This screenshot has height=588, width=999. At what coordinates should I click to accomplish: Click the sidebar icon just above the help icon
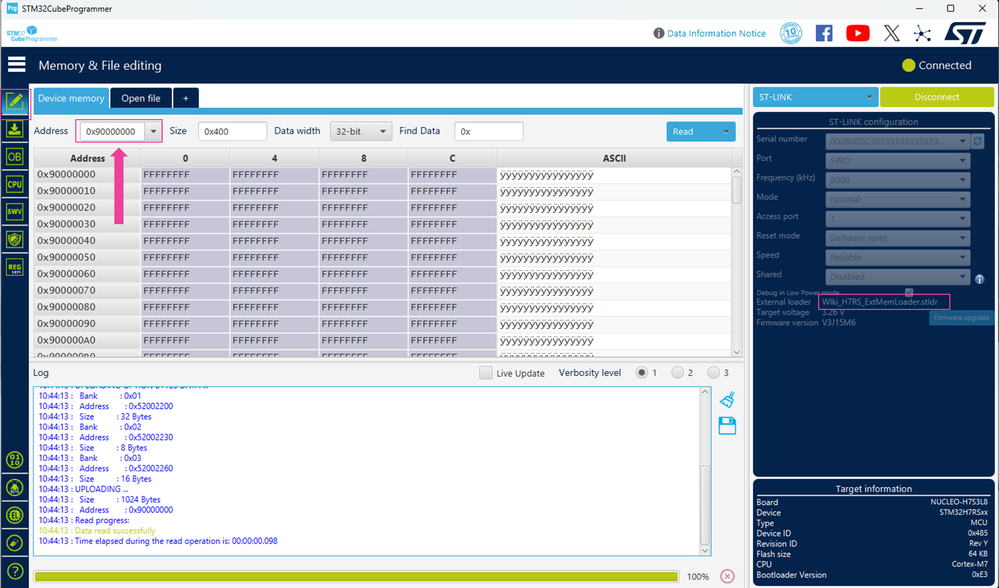pyautogui.click(x=15, y=543)
